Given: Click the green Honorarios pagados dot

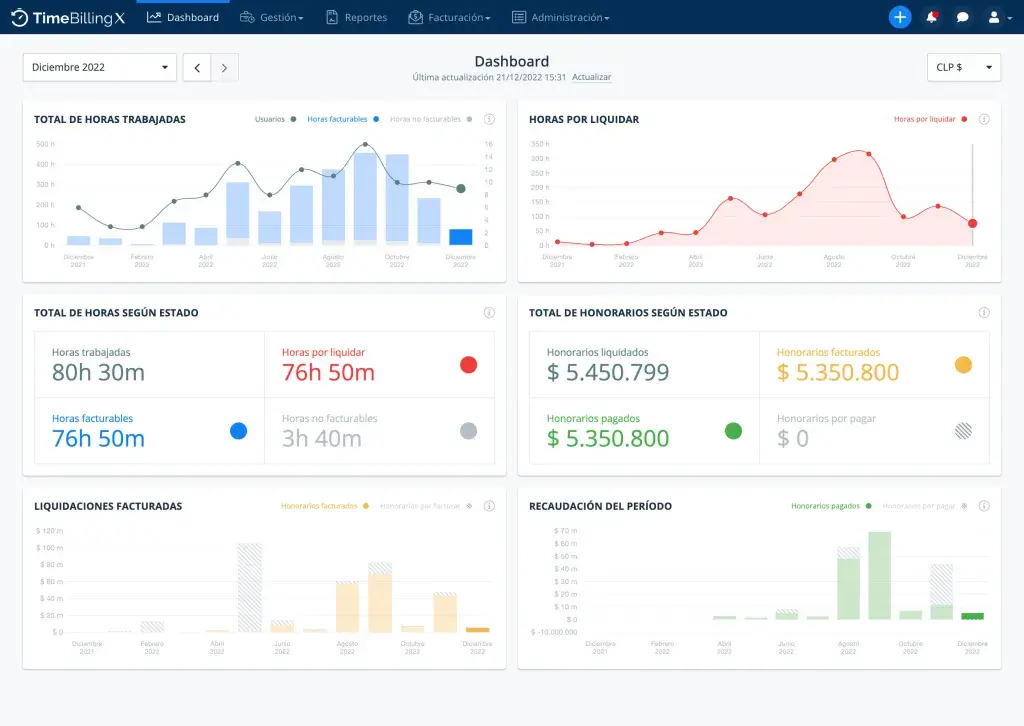Looking at the screenshot, I should (x=733, y=431).
